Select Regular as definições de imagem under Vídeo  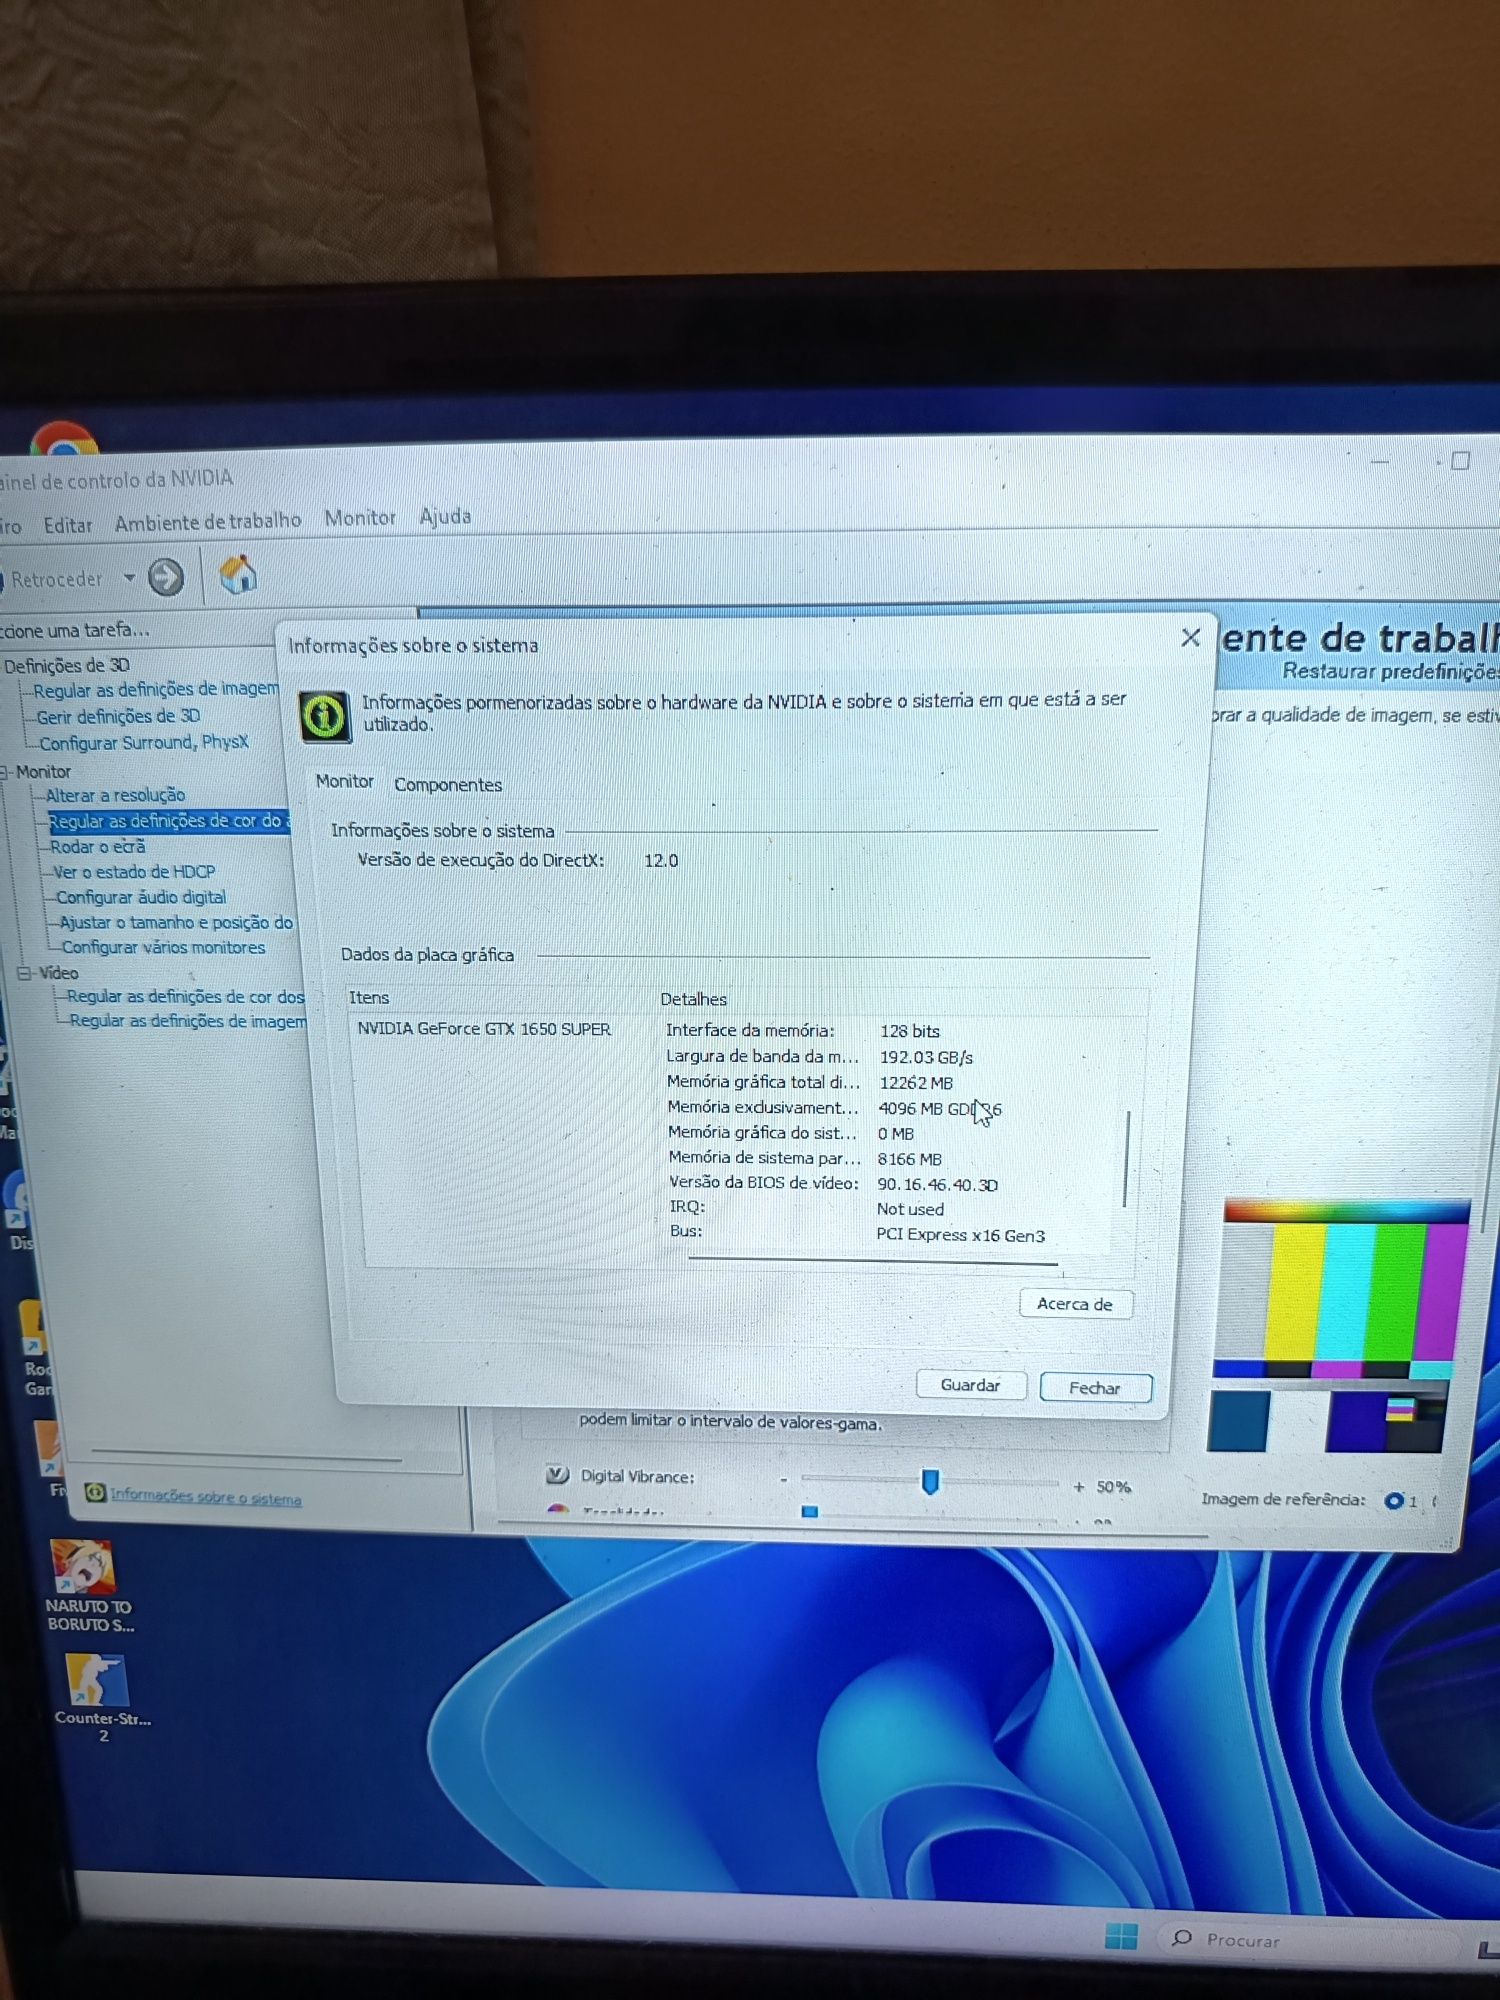pyautogui.click(x=188, y=1021)
